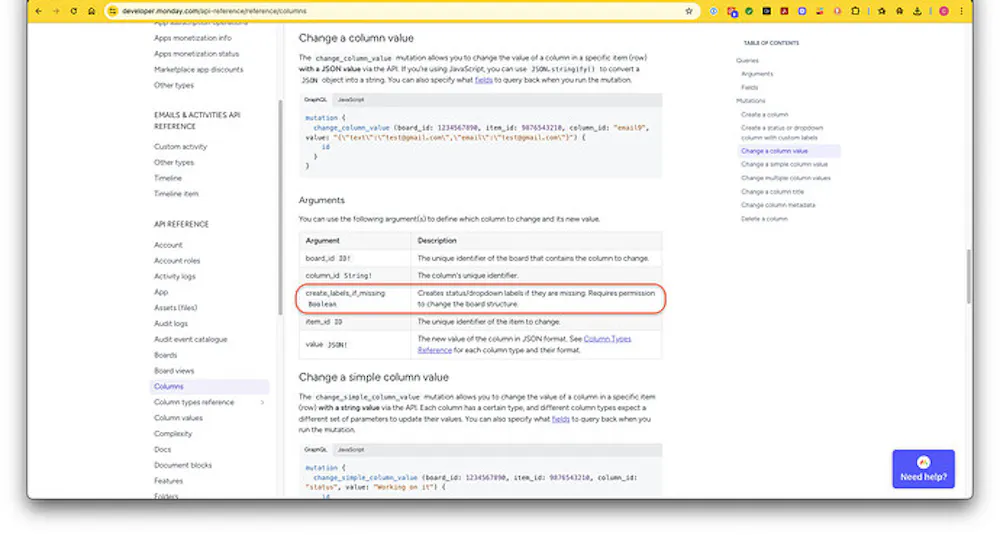
Task: Select GraphQL tab in change_simple_column_value example
Action: click(x=316, y=450)
